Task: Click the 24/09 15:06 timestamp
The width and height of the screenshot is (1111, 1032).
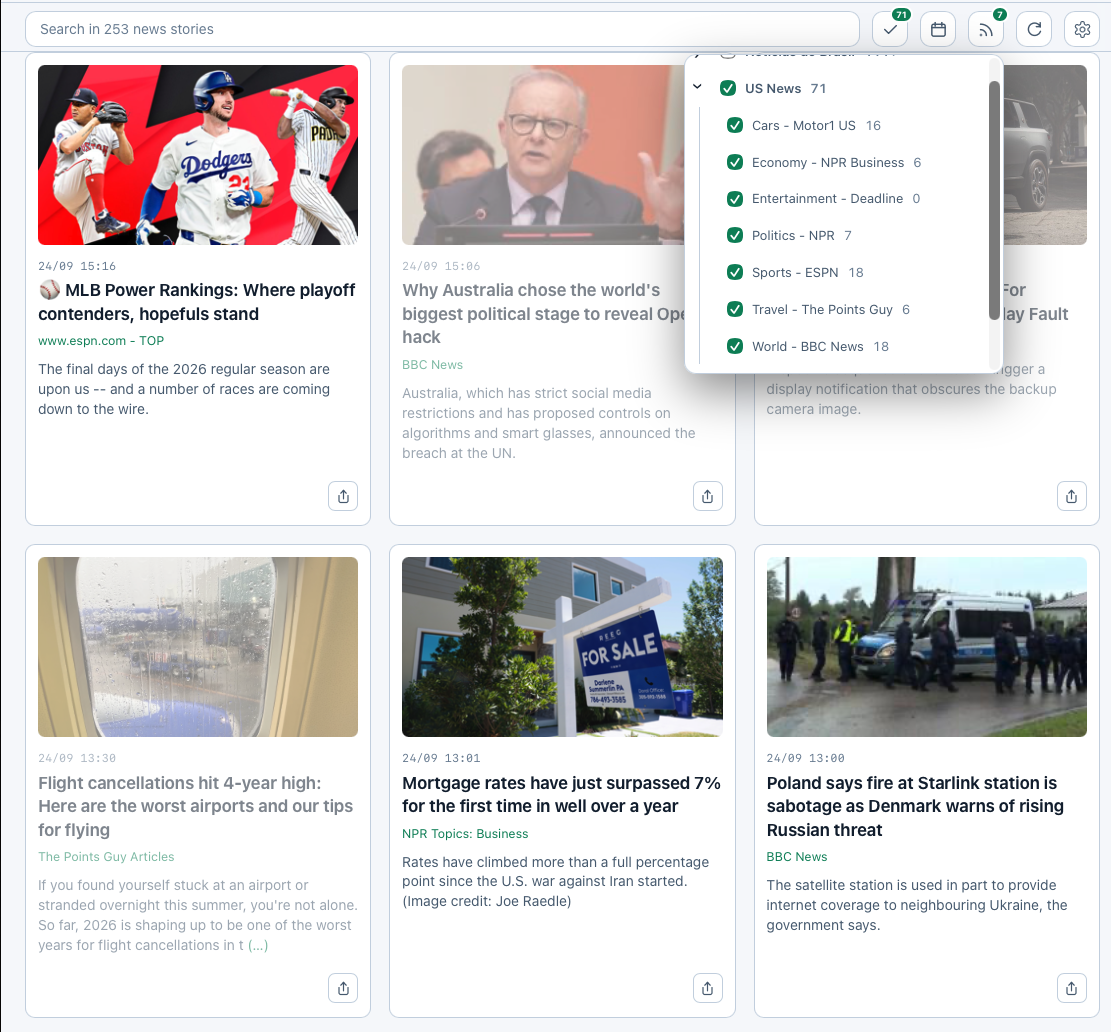Action: tap(441, 266)
